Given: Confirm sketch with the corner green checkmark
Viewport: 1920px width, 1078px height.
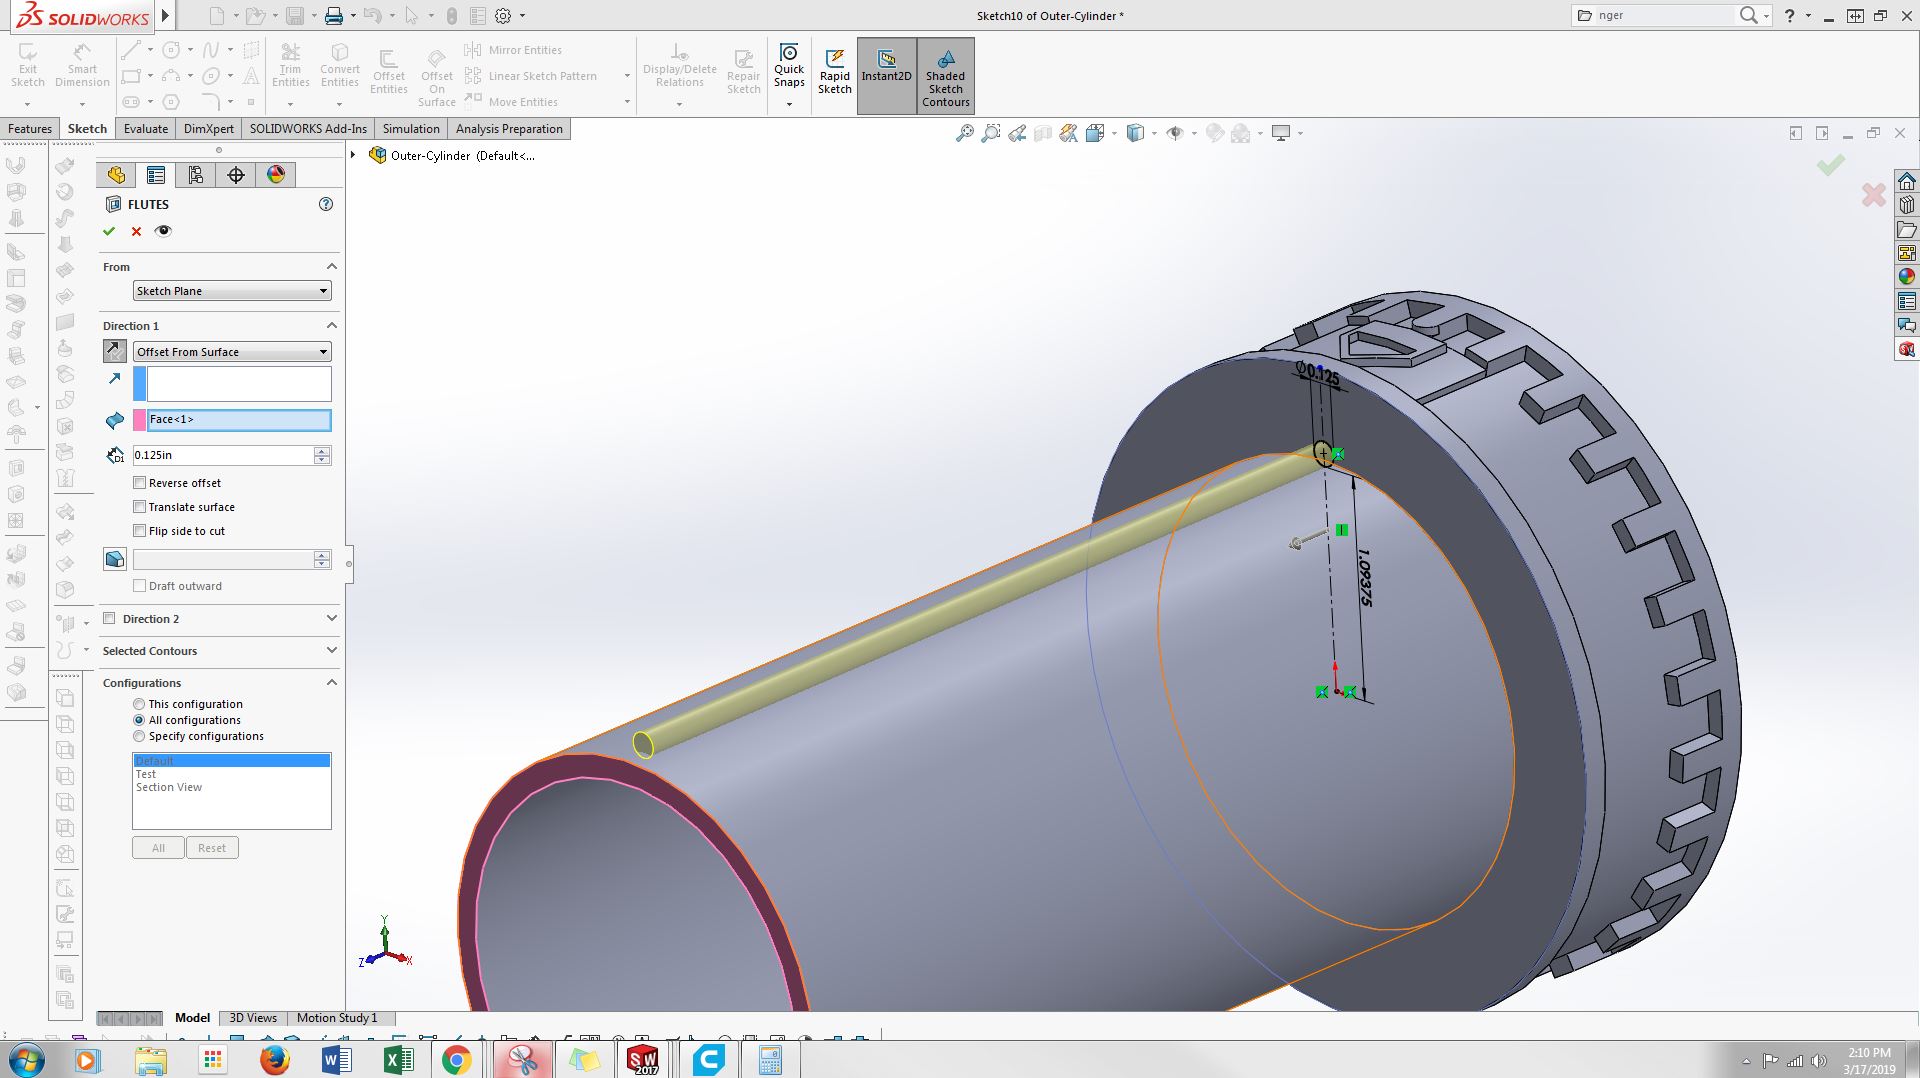Looking at the screenshot, I should click(1831, 166).
